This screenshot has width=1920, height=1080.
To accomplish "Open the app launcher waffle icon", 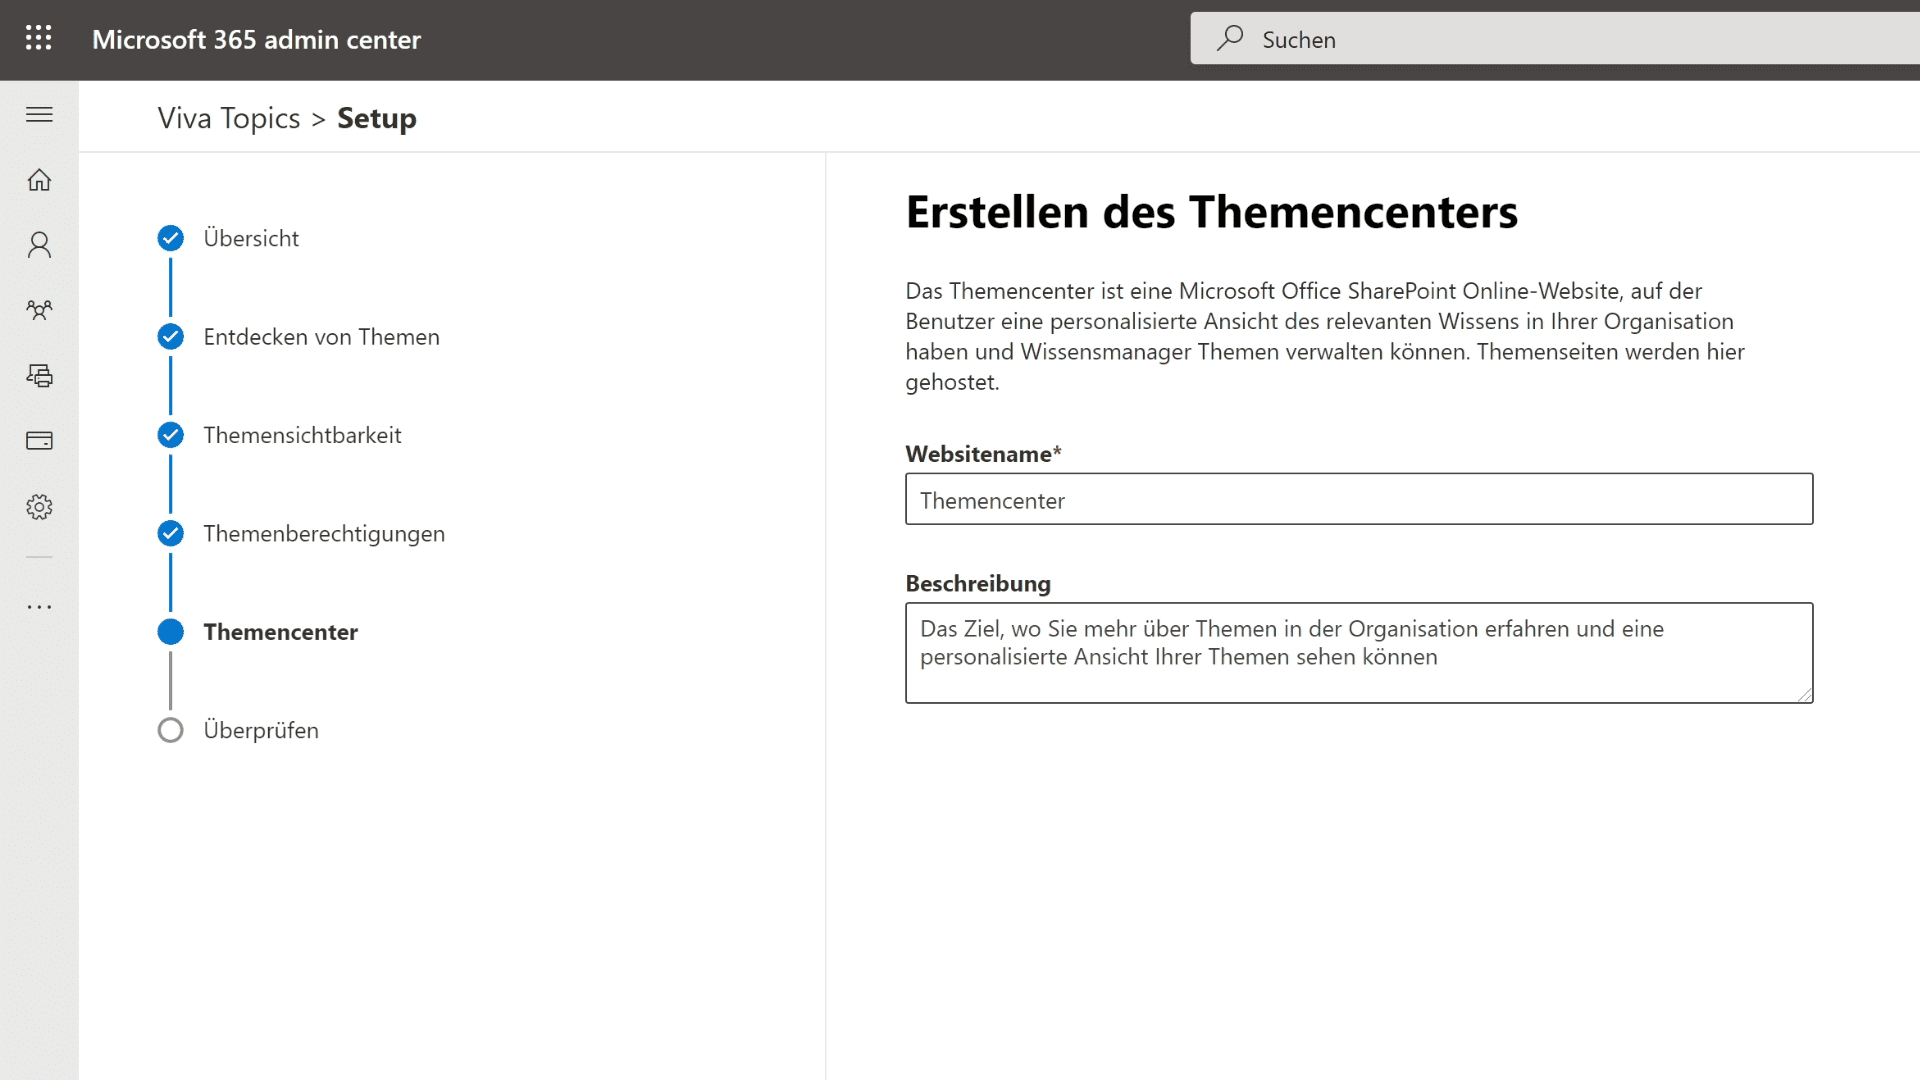I will click(x=38, y=38).
